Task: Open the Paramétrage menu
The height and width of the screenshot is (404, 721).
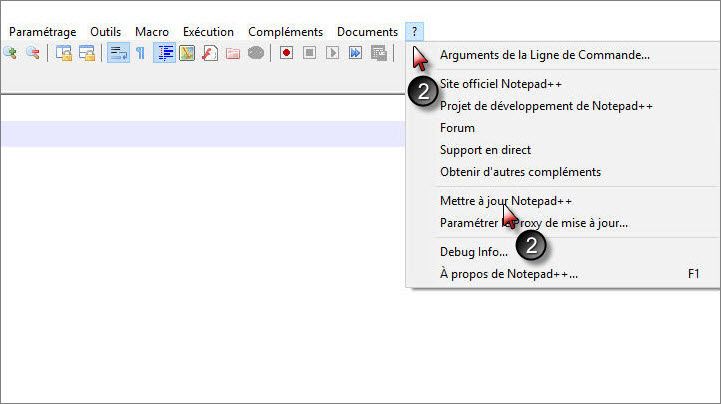Action: (x=43, y=32)
